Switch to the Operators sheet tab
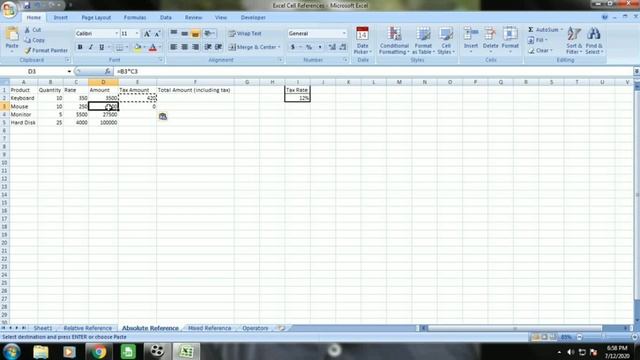 point(255,328)
